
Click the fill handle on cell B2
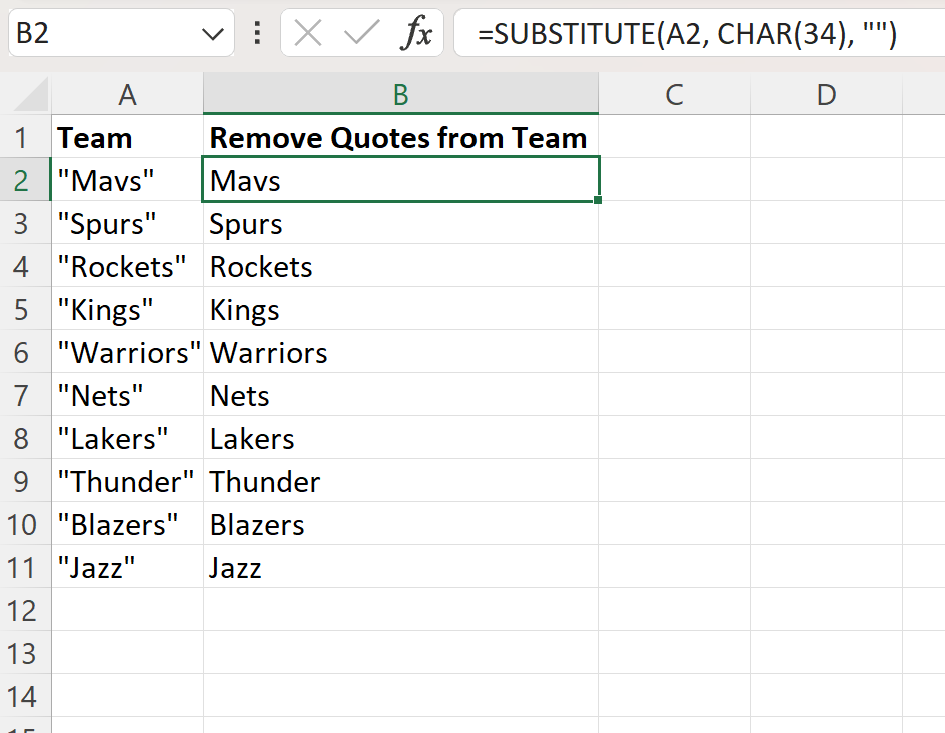click(x=598, y=200)
